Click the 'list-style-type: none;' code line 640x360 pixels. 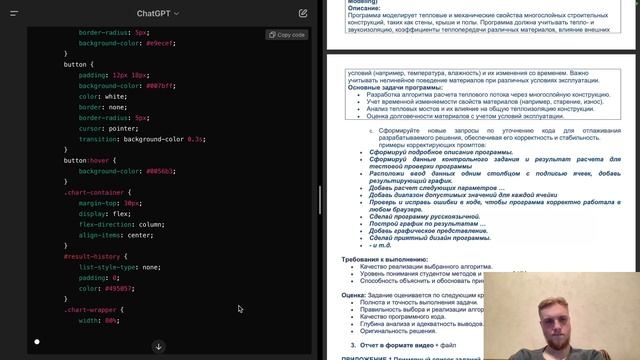[x=120, y=267]
